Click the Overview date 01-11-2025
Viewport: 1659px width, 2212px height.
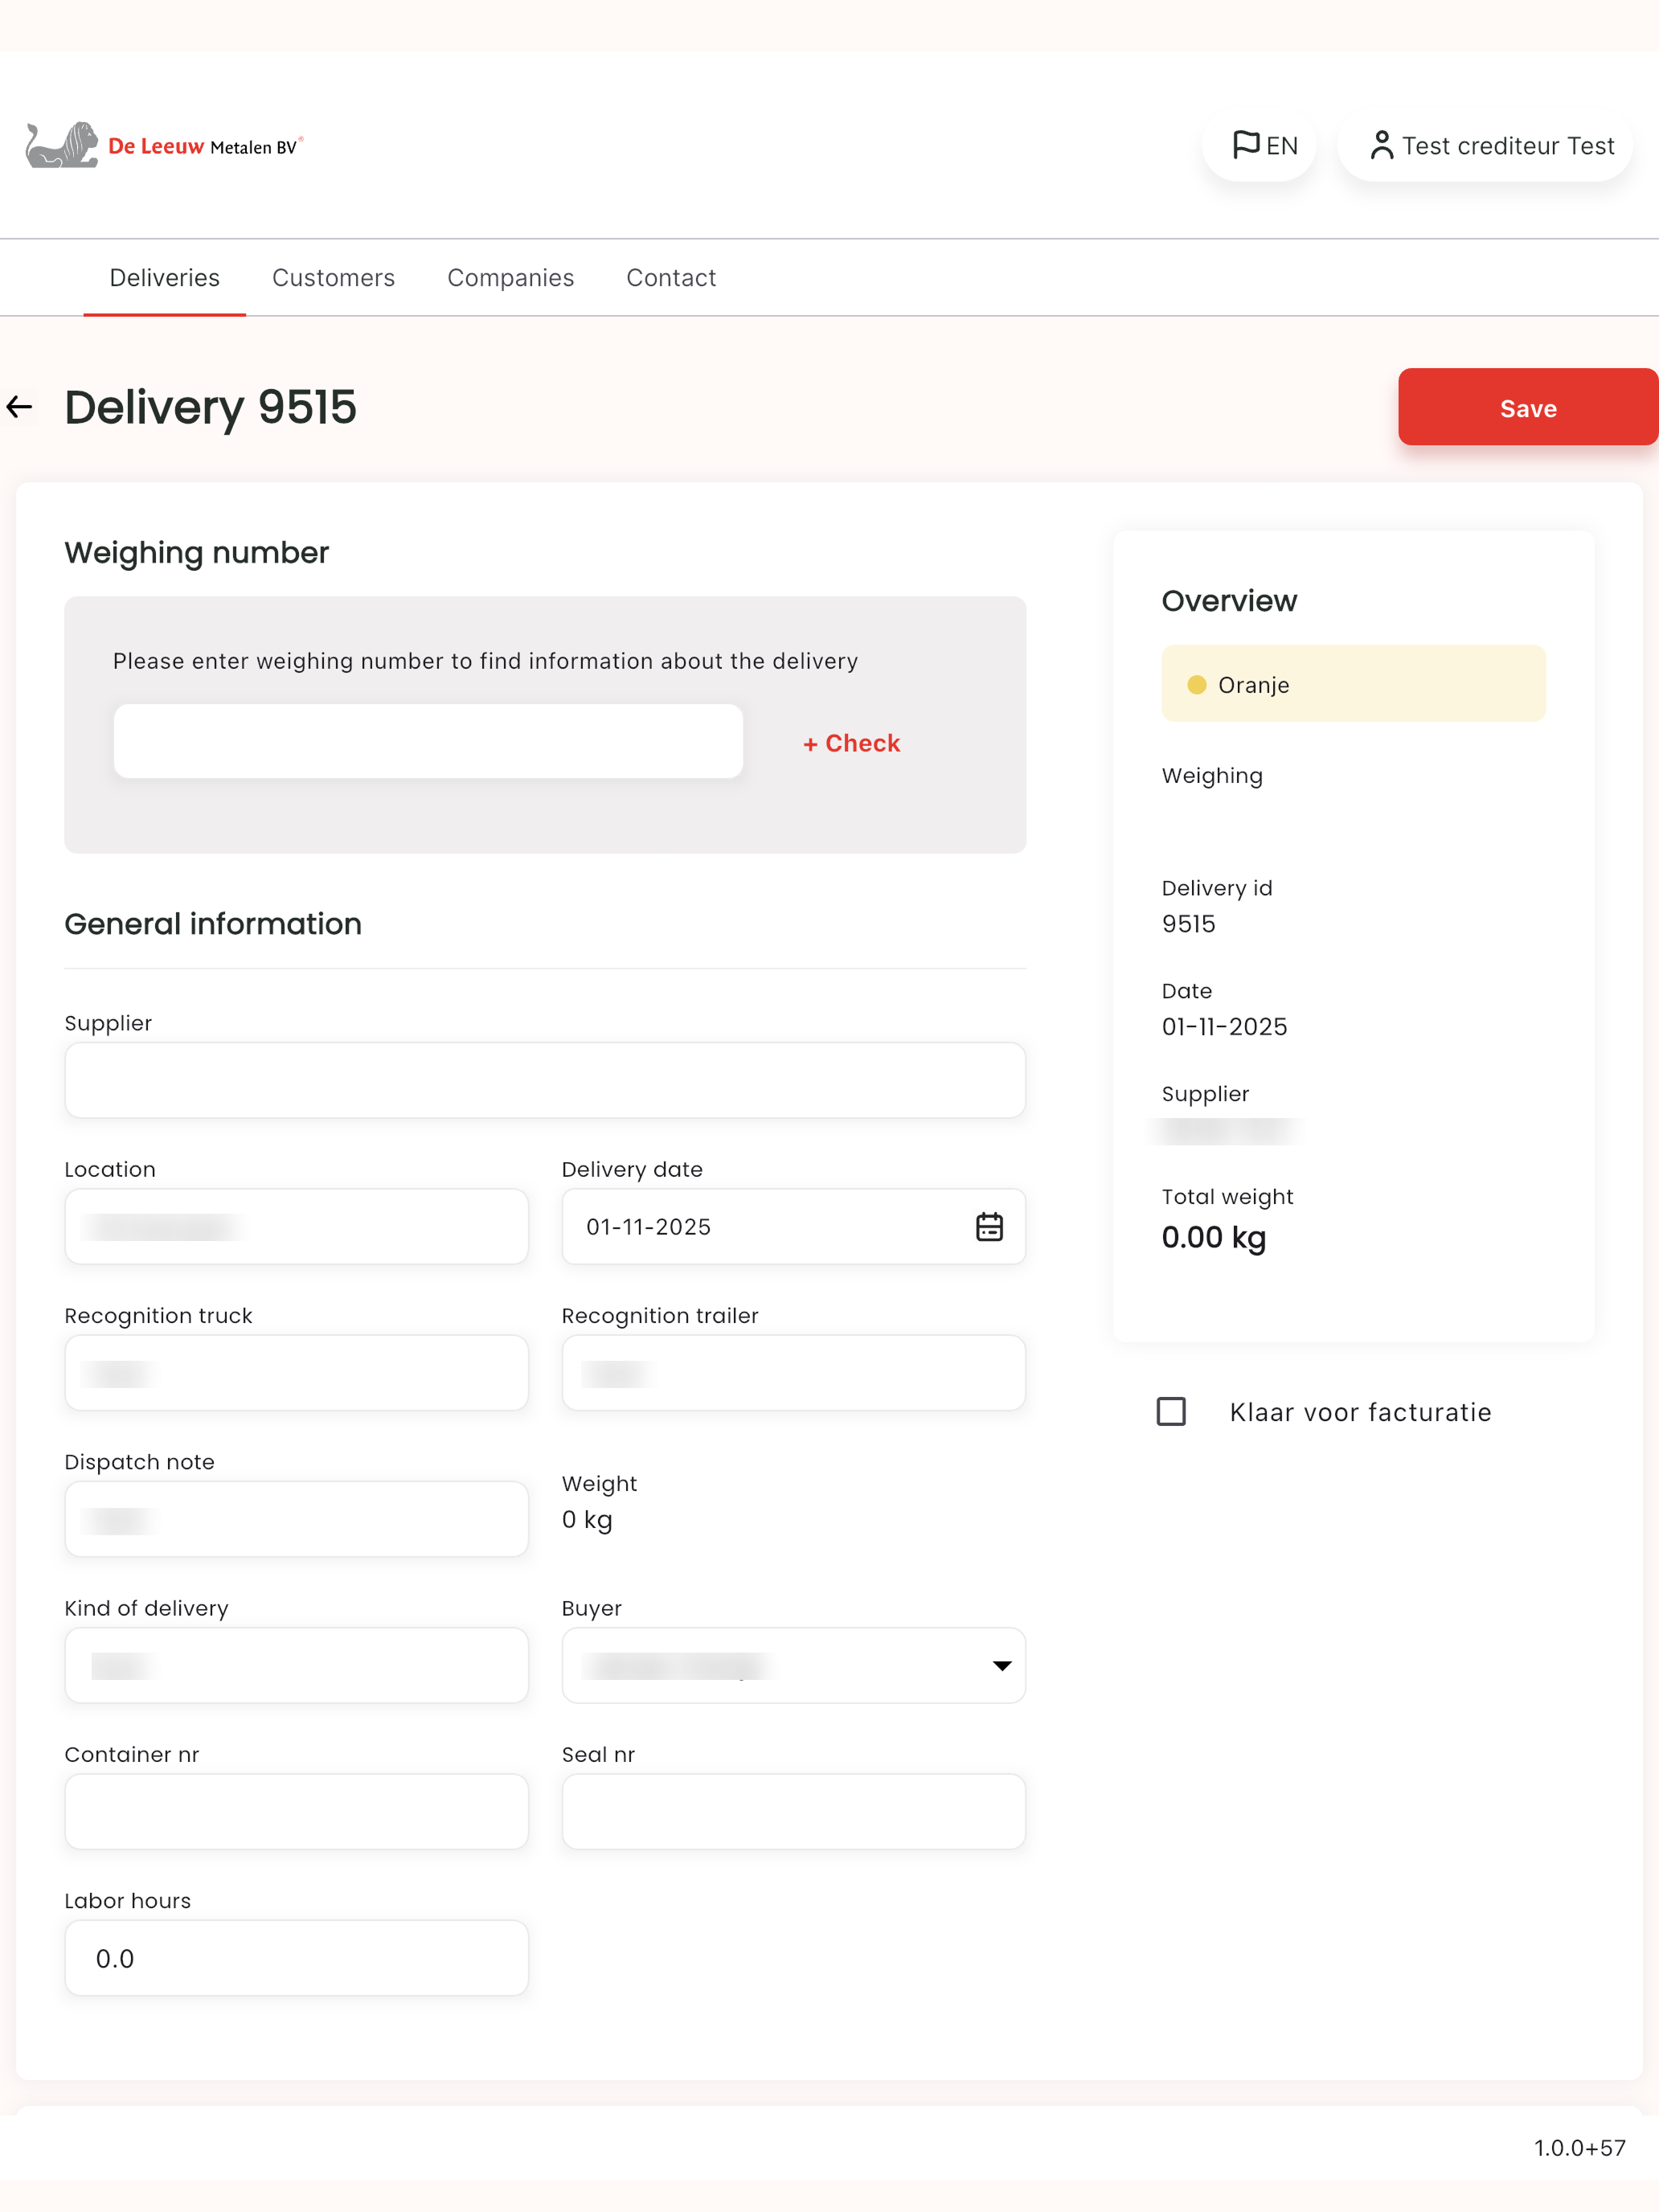click(x=1224, y=1027)
